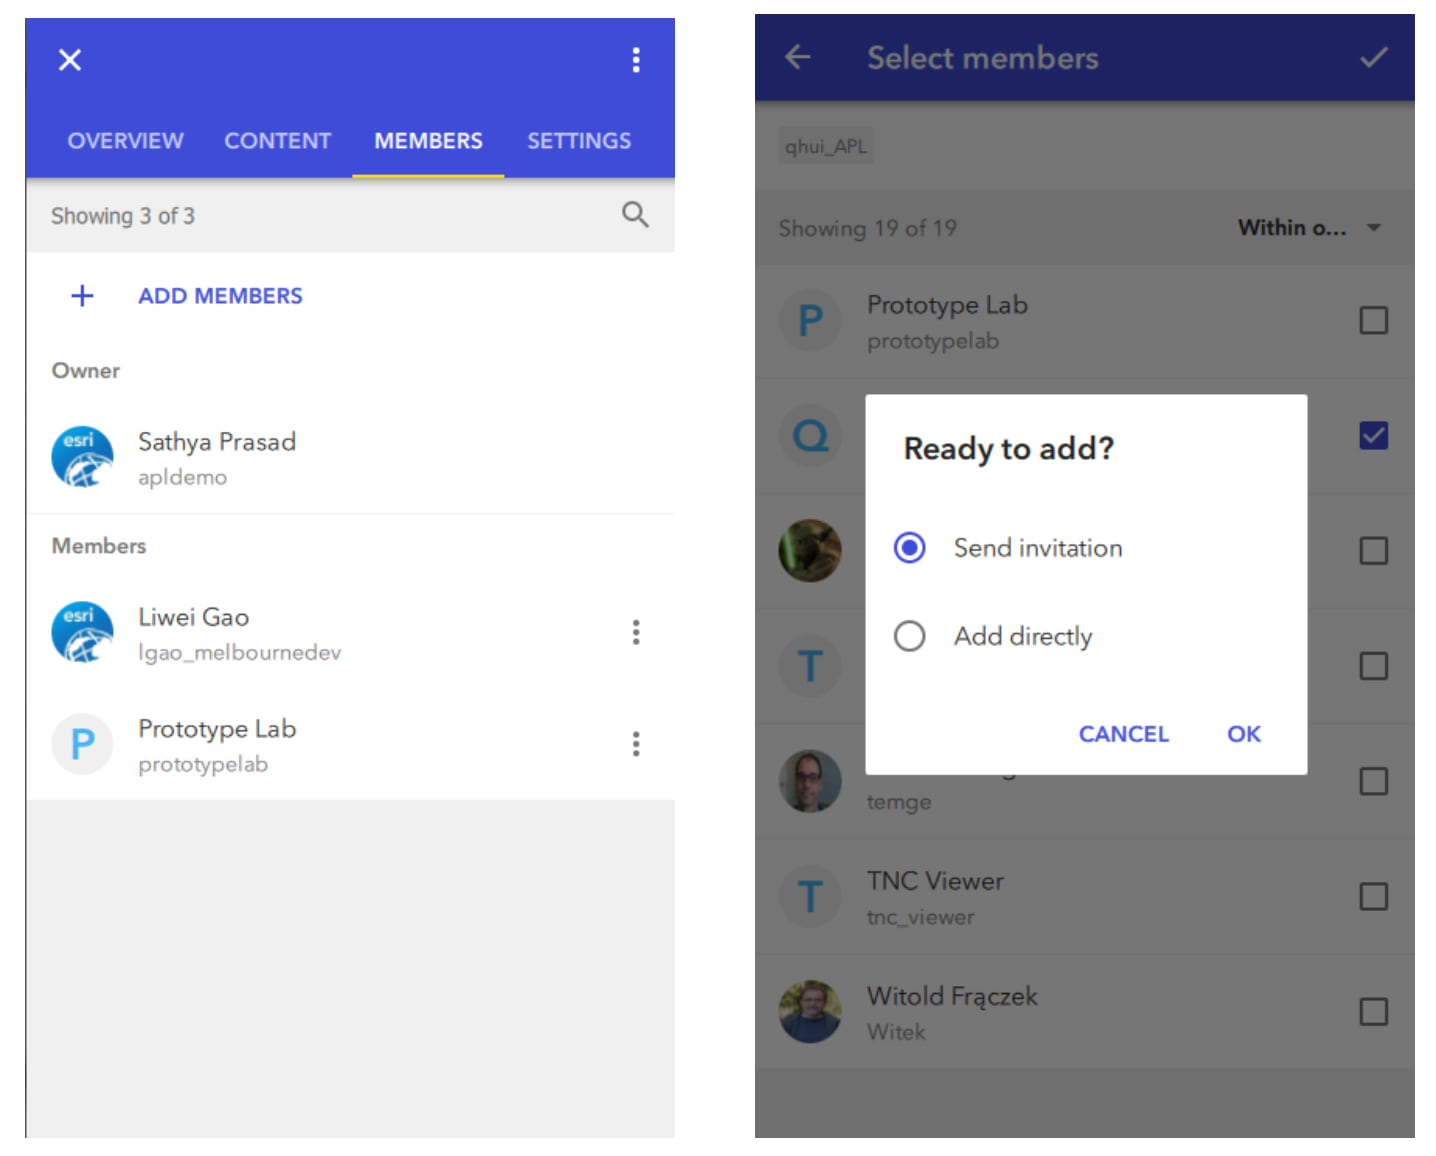
Task: Open the Settings tab
Action: click(579, 141)
